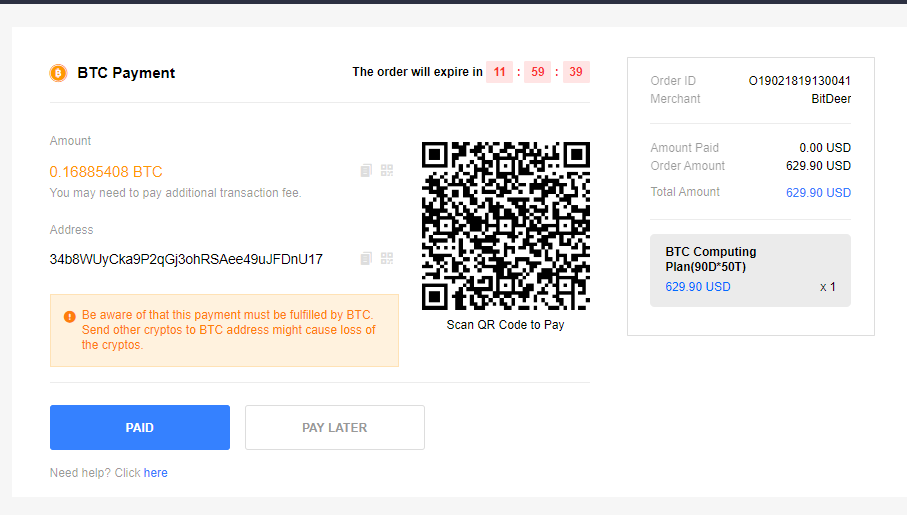Copy the BTC amount with copy icon
The width and height of the screenshot is (907, 515).
tap(366, 170)
